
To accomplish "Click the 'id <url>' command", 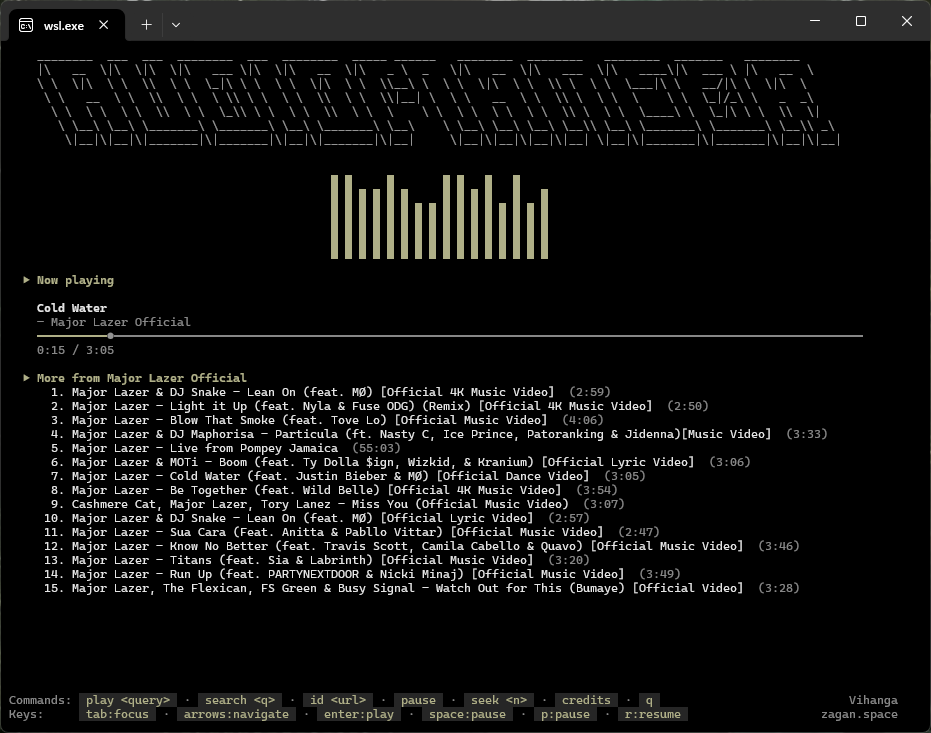I will (338, 700).
